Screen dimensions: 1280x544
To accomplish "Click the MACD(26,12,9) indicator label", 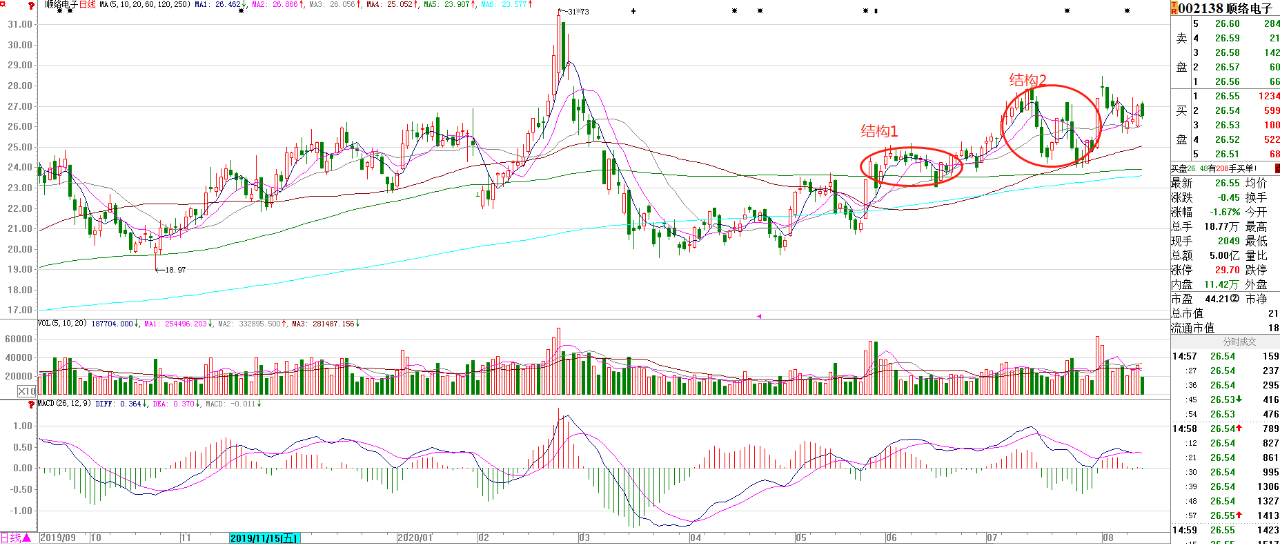I will 66,404.
